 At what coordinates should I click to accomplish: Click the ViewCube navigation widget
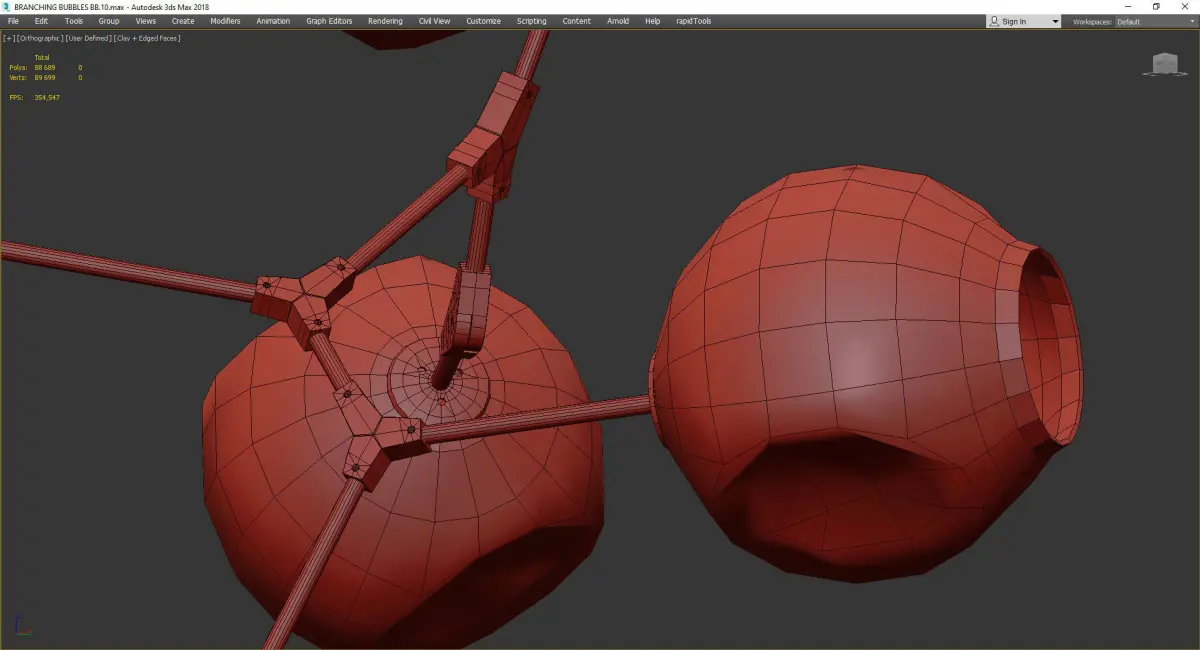pos(1165,63)
